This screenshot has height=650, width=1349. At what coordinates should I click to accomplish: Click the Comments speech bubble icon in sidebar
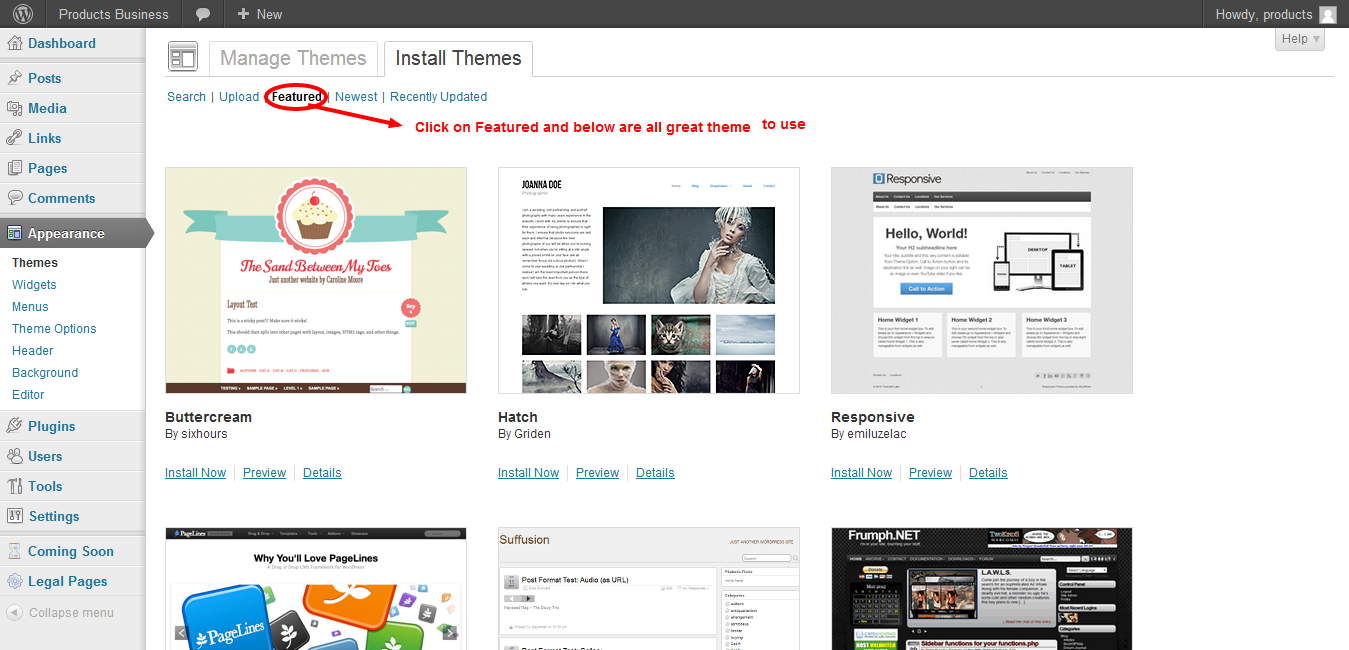pos(15,198)
